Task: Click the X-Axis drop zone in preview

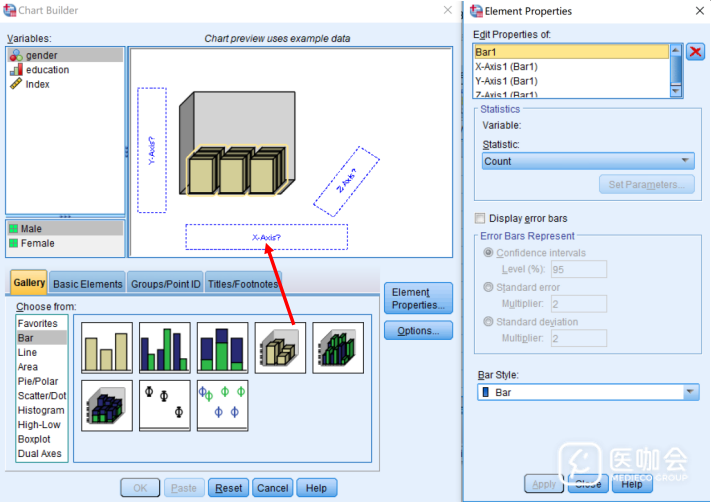Action: [x=266, y=237]
